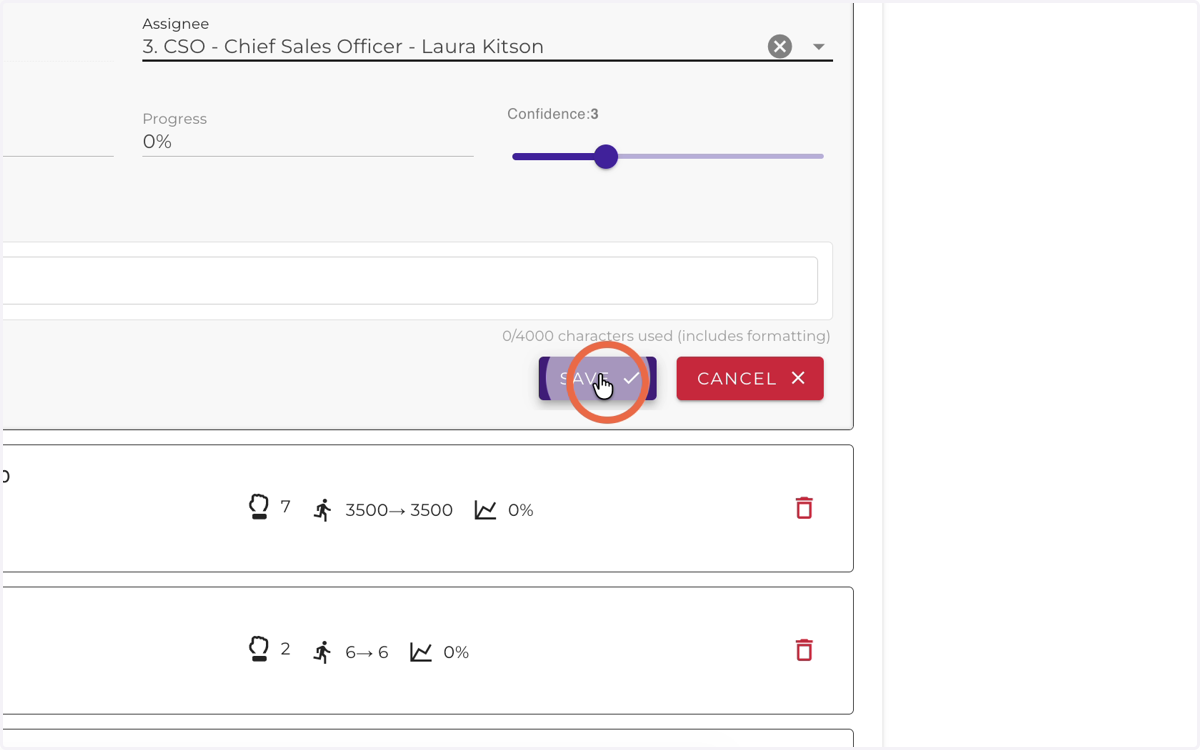Click the confidence icon beside 7

pos(259,508)
